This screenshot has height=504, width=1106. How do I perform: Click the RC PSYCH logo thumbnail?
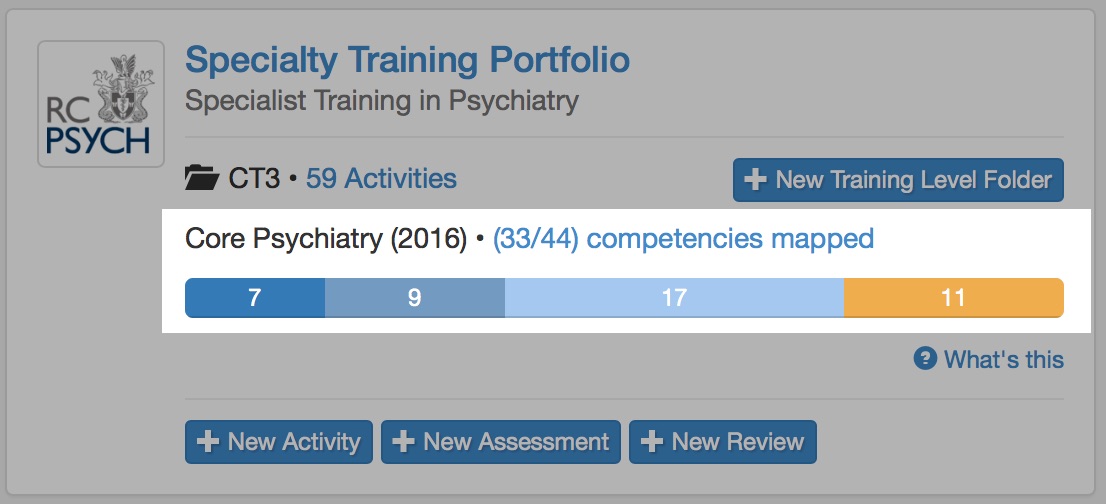(x=100, y=104)
